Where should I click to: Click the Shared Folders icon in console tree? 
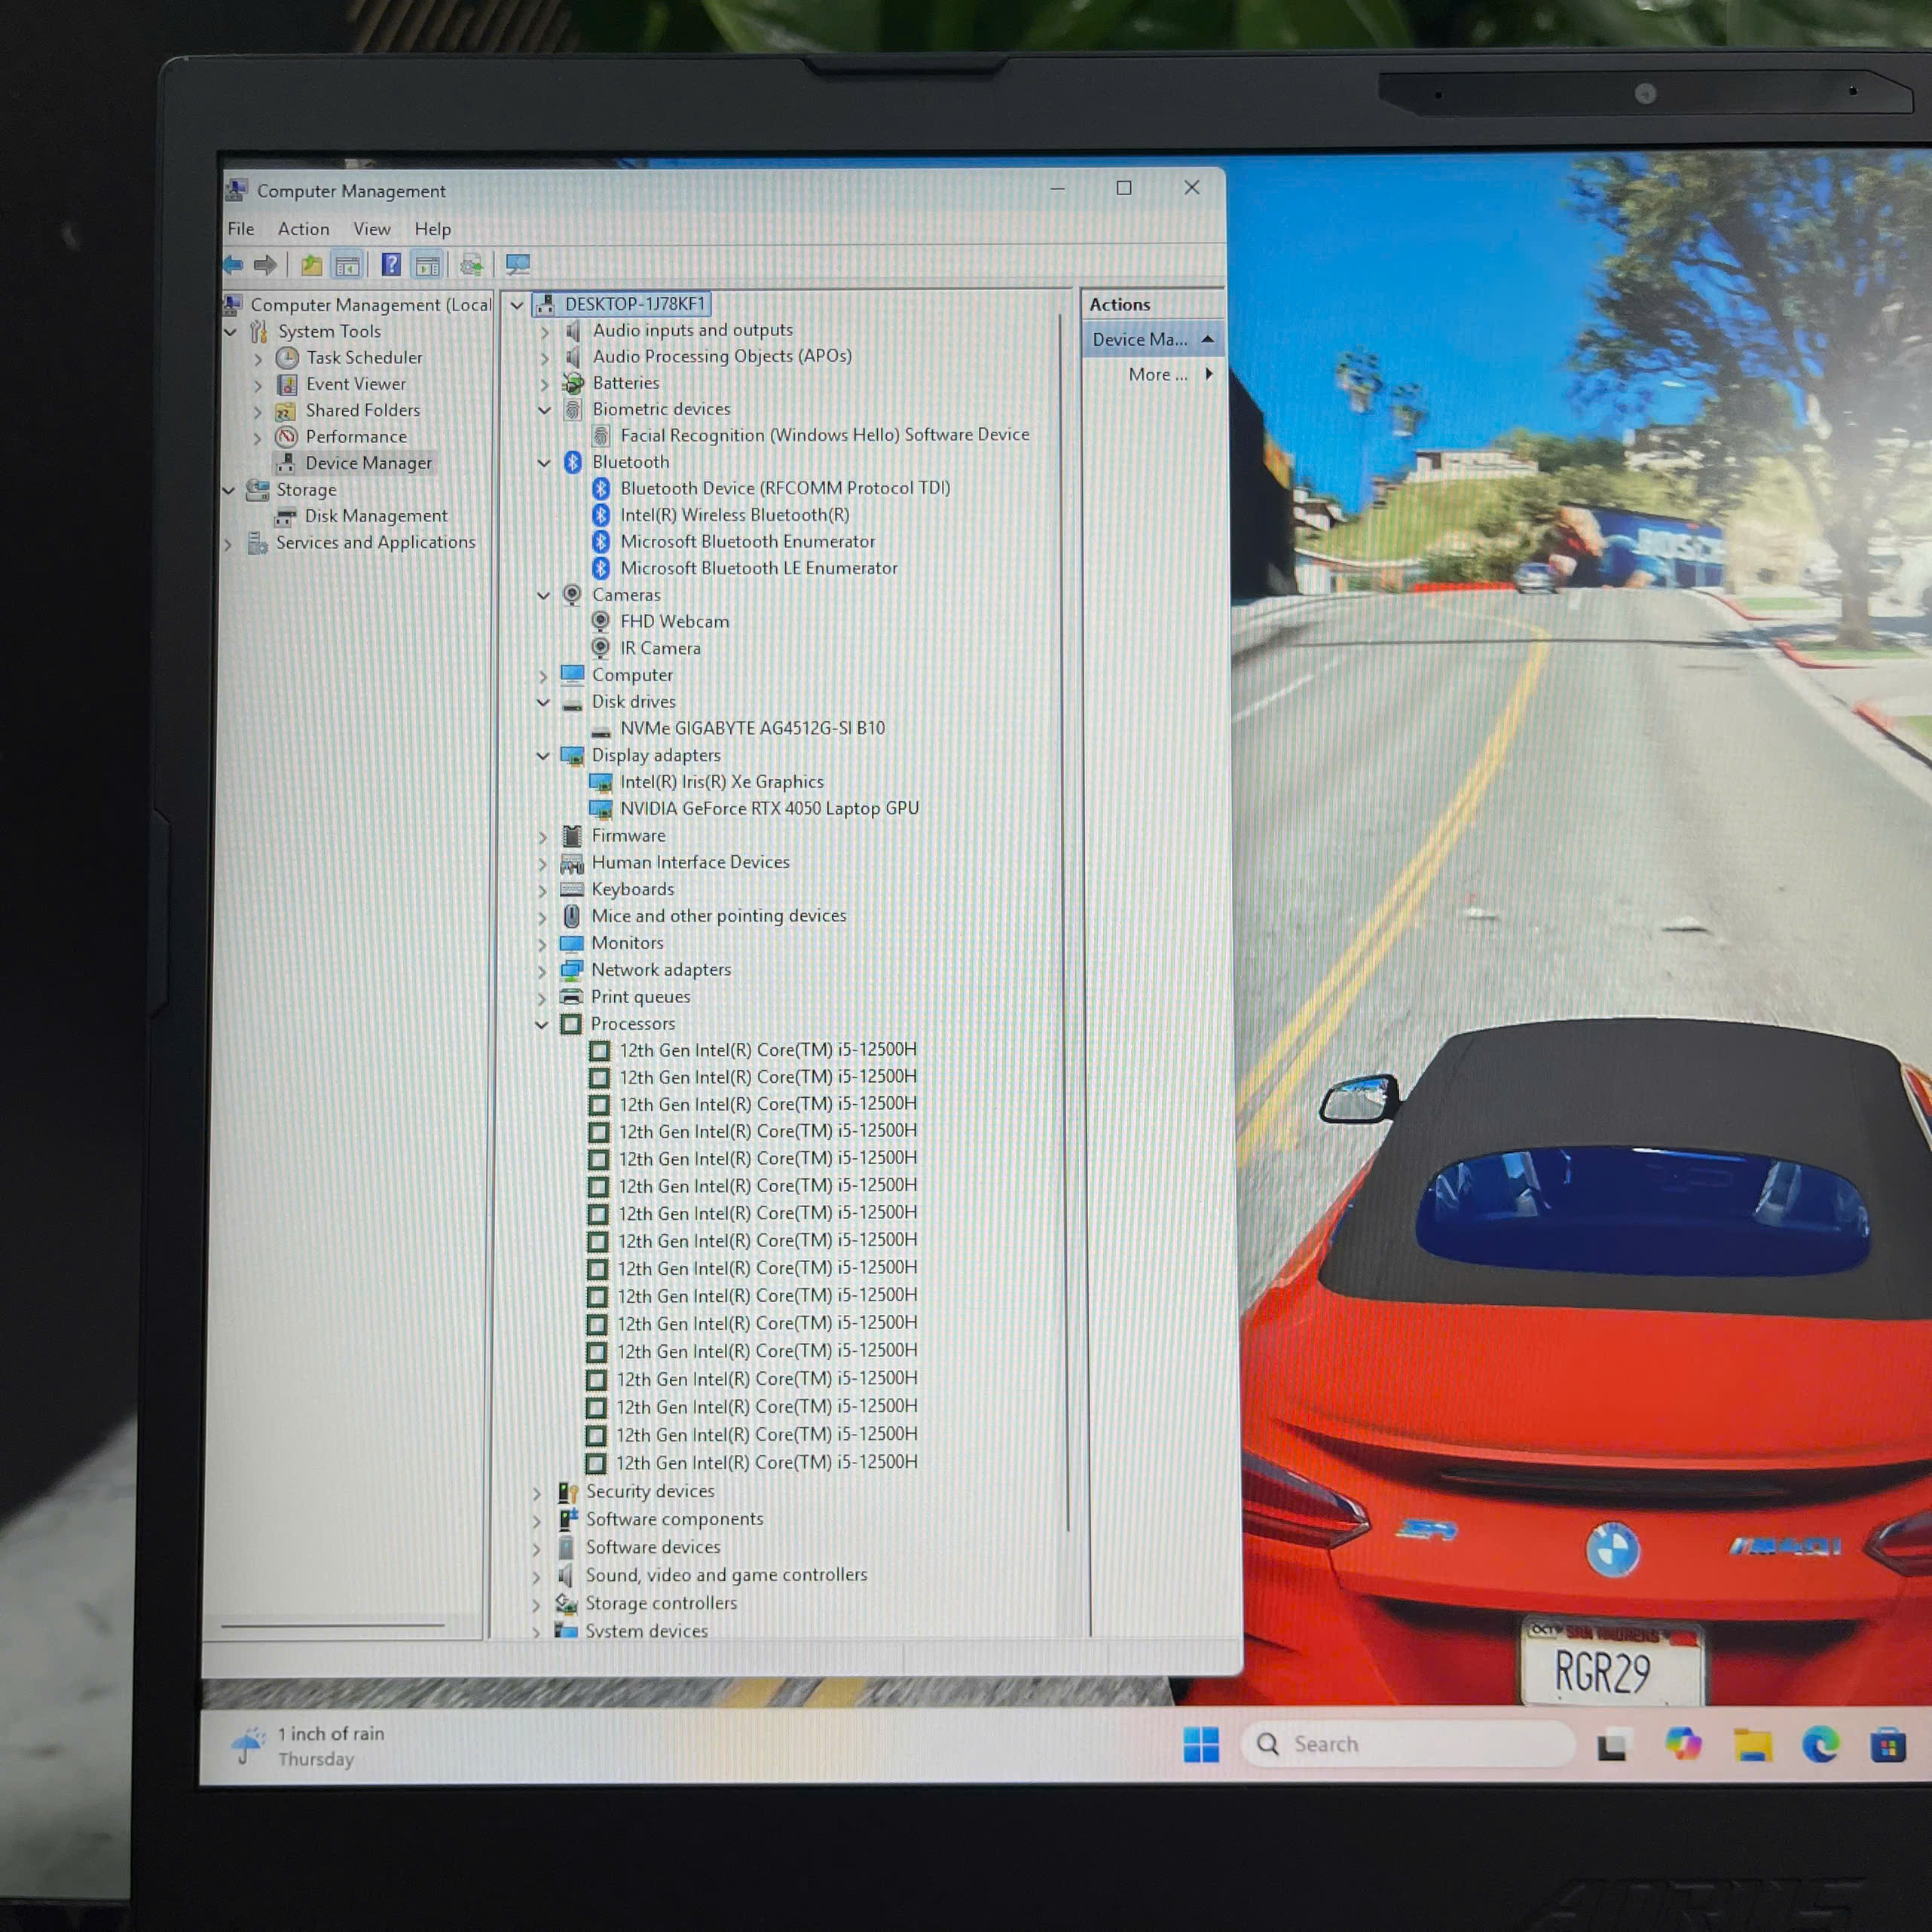(x=286, y=410)
